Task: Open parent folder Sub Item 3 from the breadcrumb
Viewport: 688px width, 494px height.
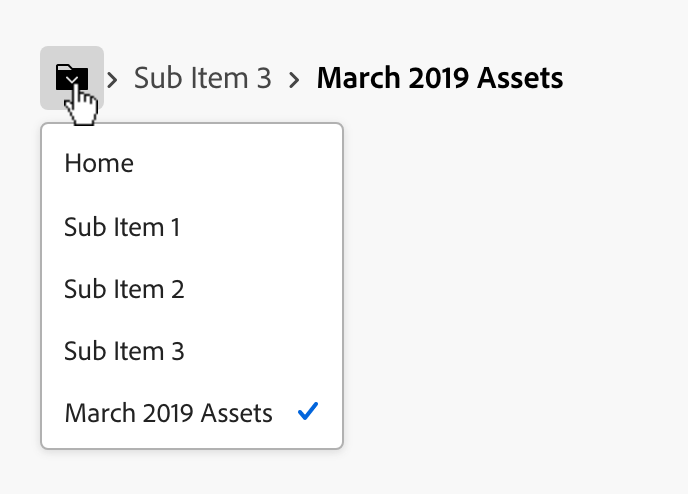Action: [x=202, y=78]
